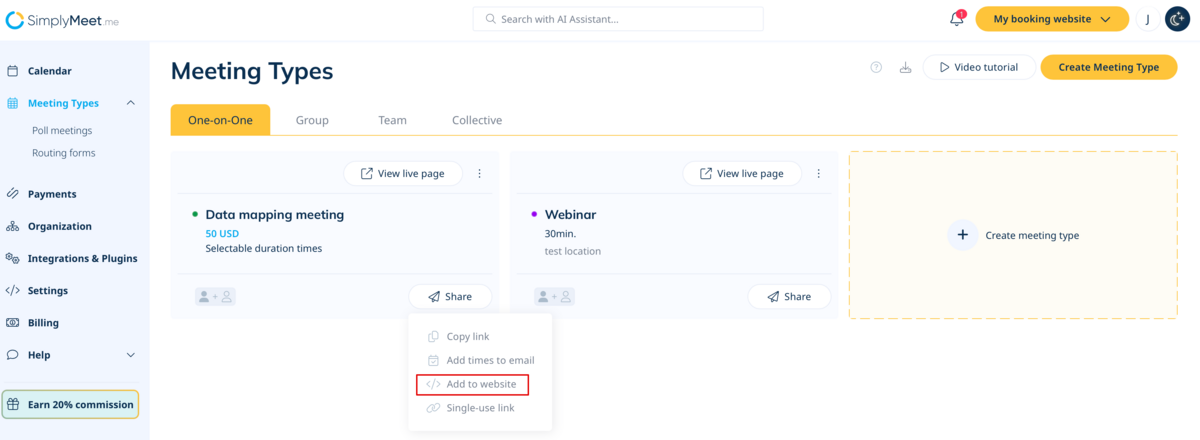Click the notification bell icon
The height and width of the screenshot is (440, 1200).
click(x=957, y=19)
